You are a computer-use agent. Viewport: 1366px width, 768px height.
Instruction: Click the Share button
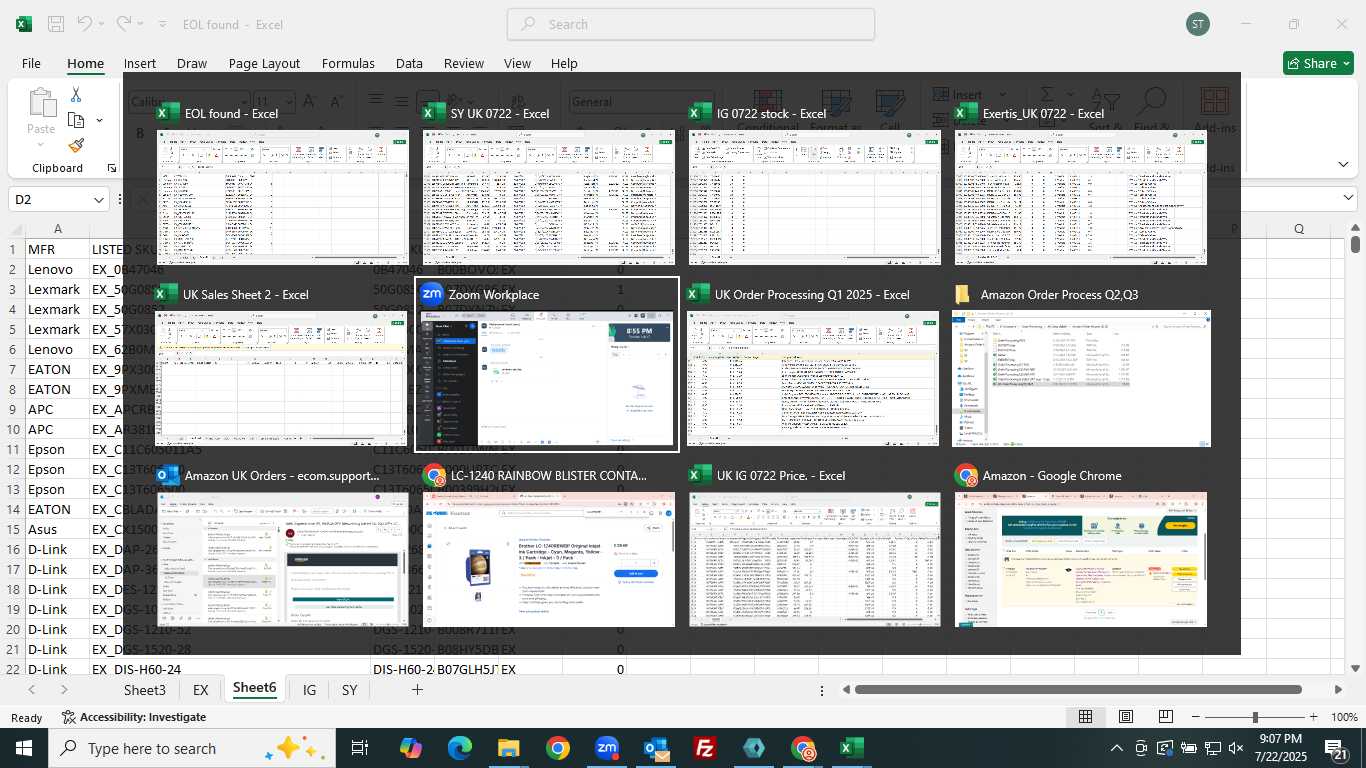(1318, 63)
